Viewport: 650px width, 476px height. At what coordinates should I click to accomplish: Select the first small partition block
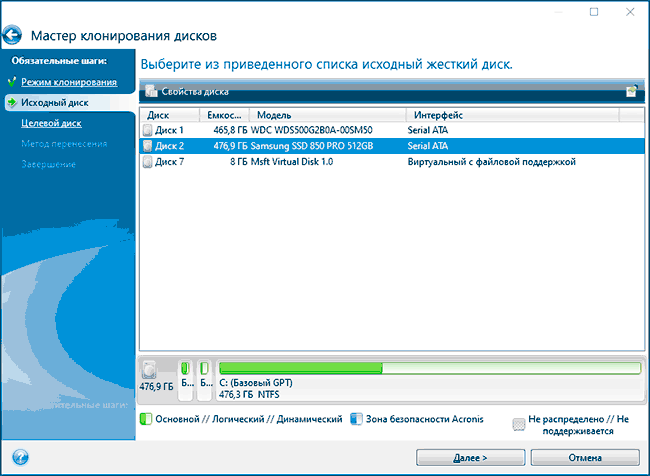click(x=185, y=369)
